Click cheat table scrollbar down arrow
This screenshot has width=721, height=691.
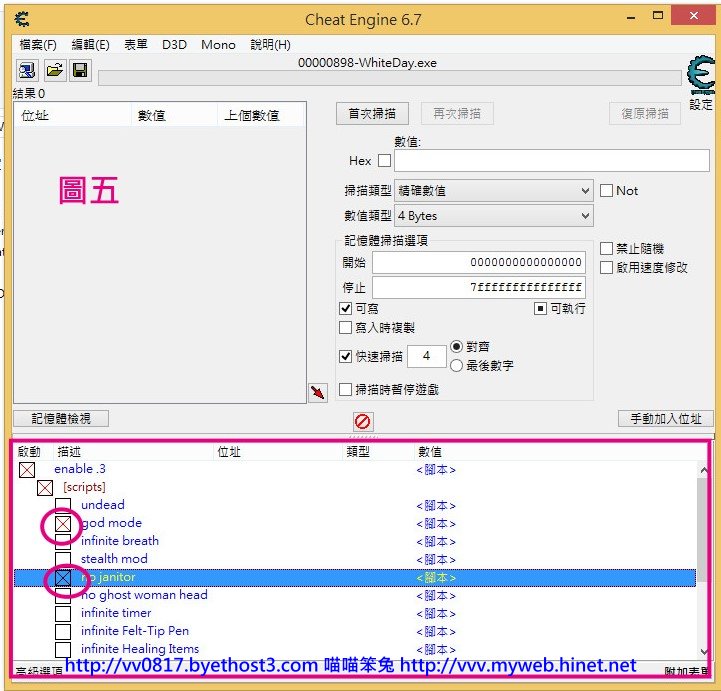tap(703, 651)
